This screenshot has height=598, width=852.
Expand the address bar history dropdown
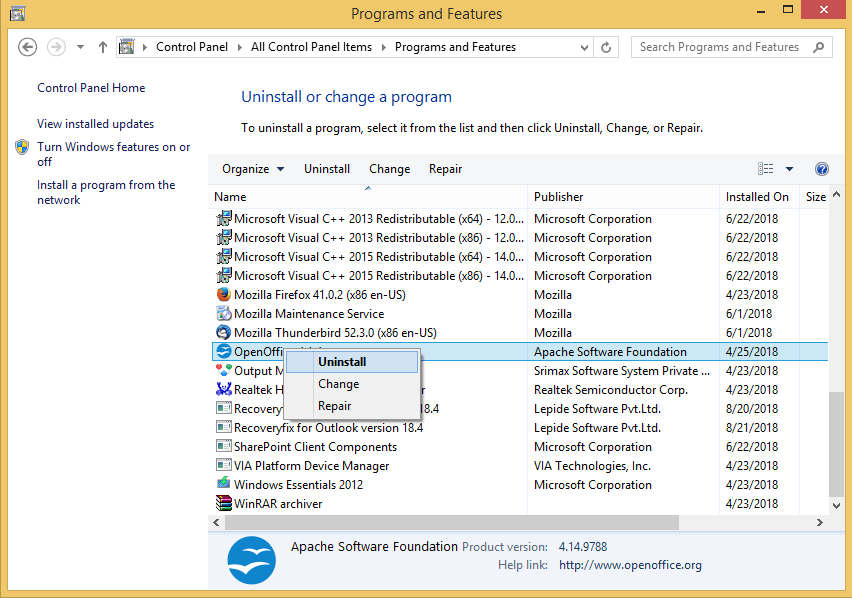pos(584,48)
